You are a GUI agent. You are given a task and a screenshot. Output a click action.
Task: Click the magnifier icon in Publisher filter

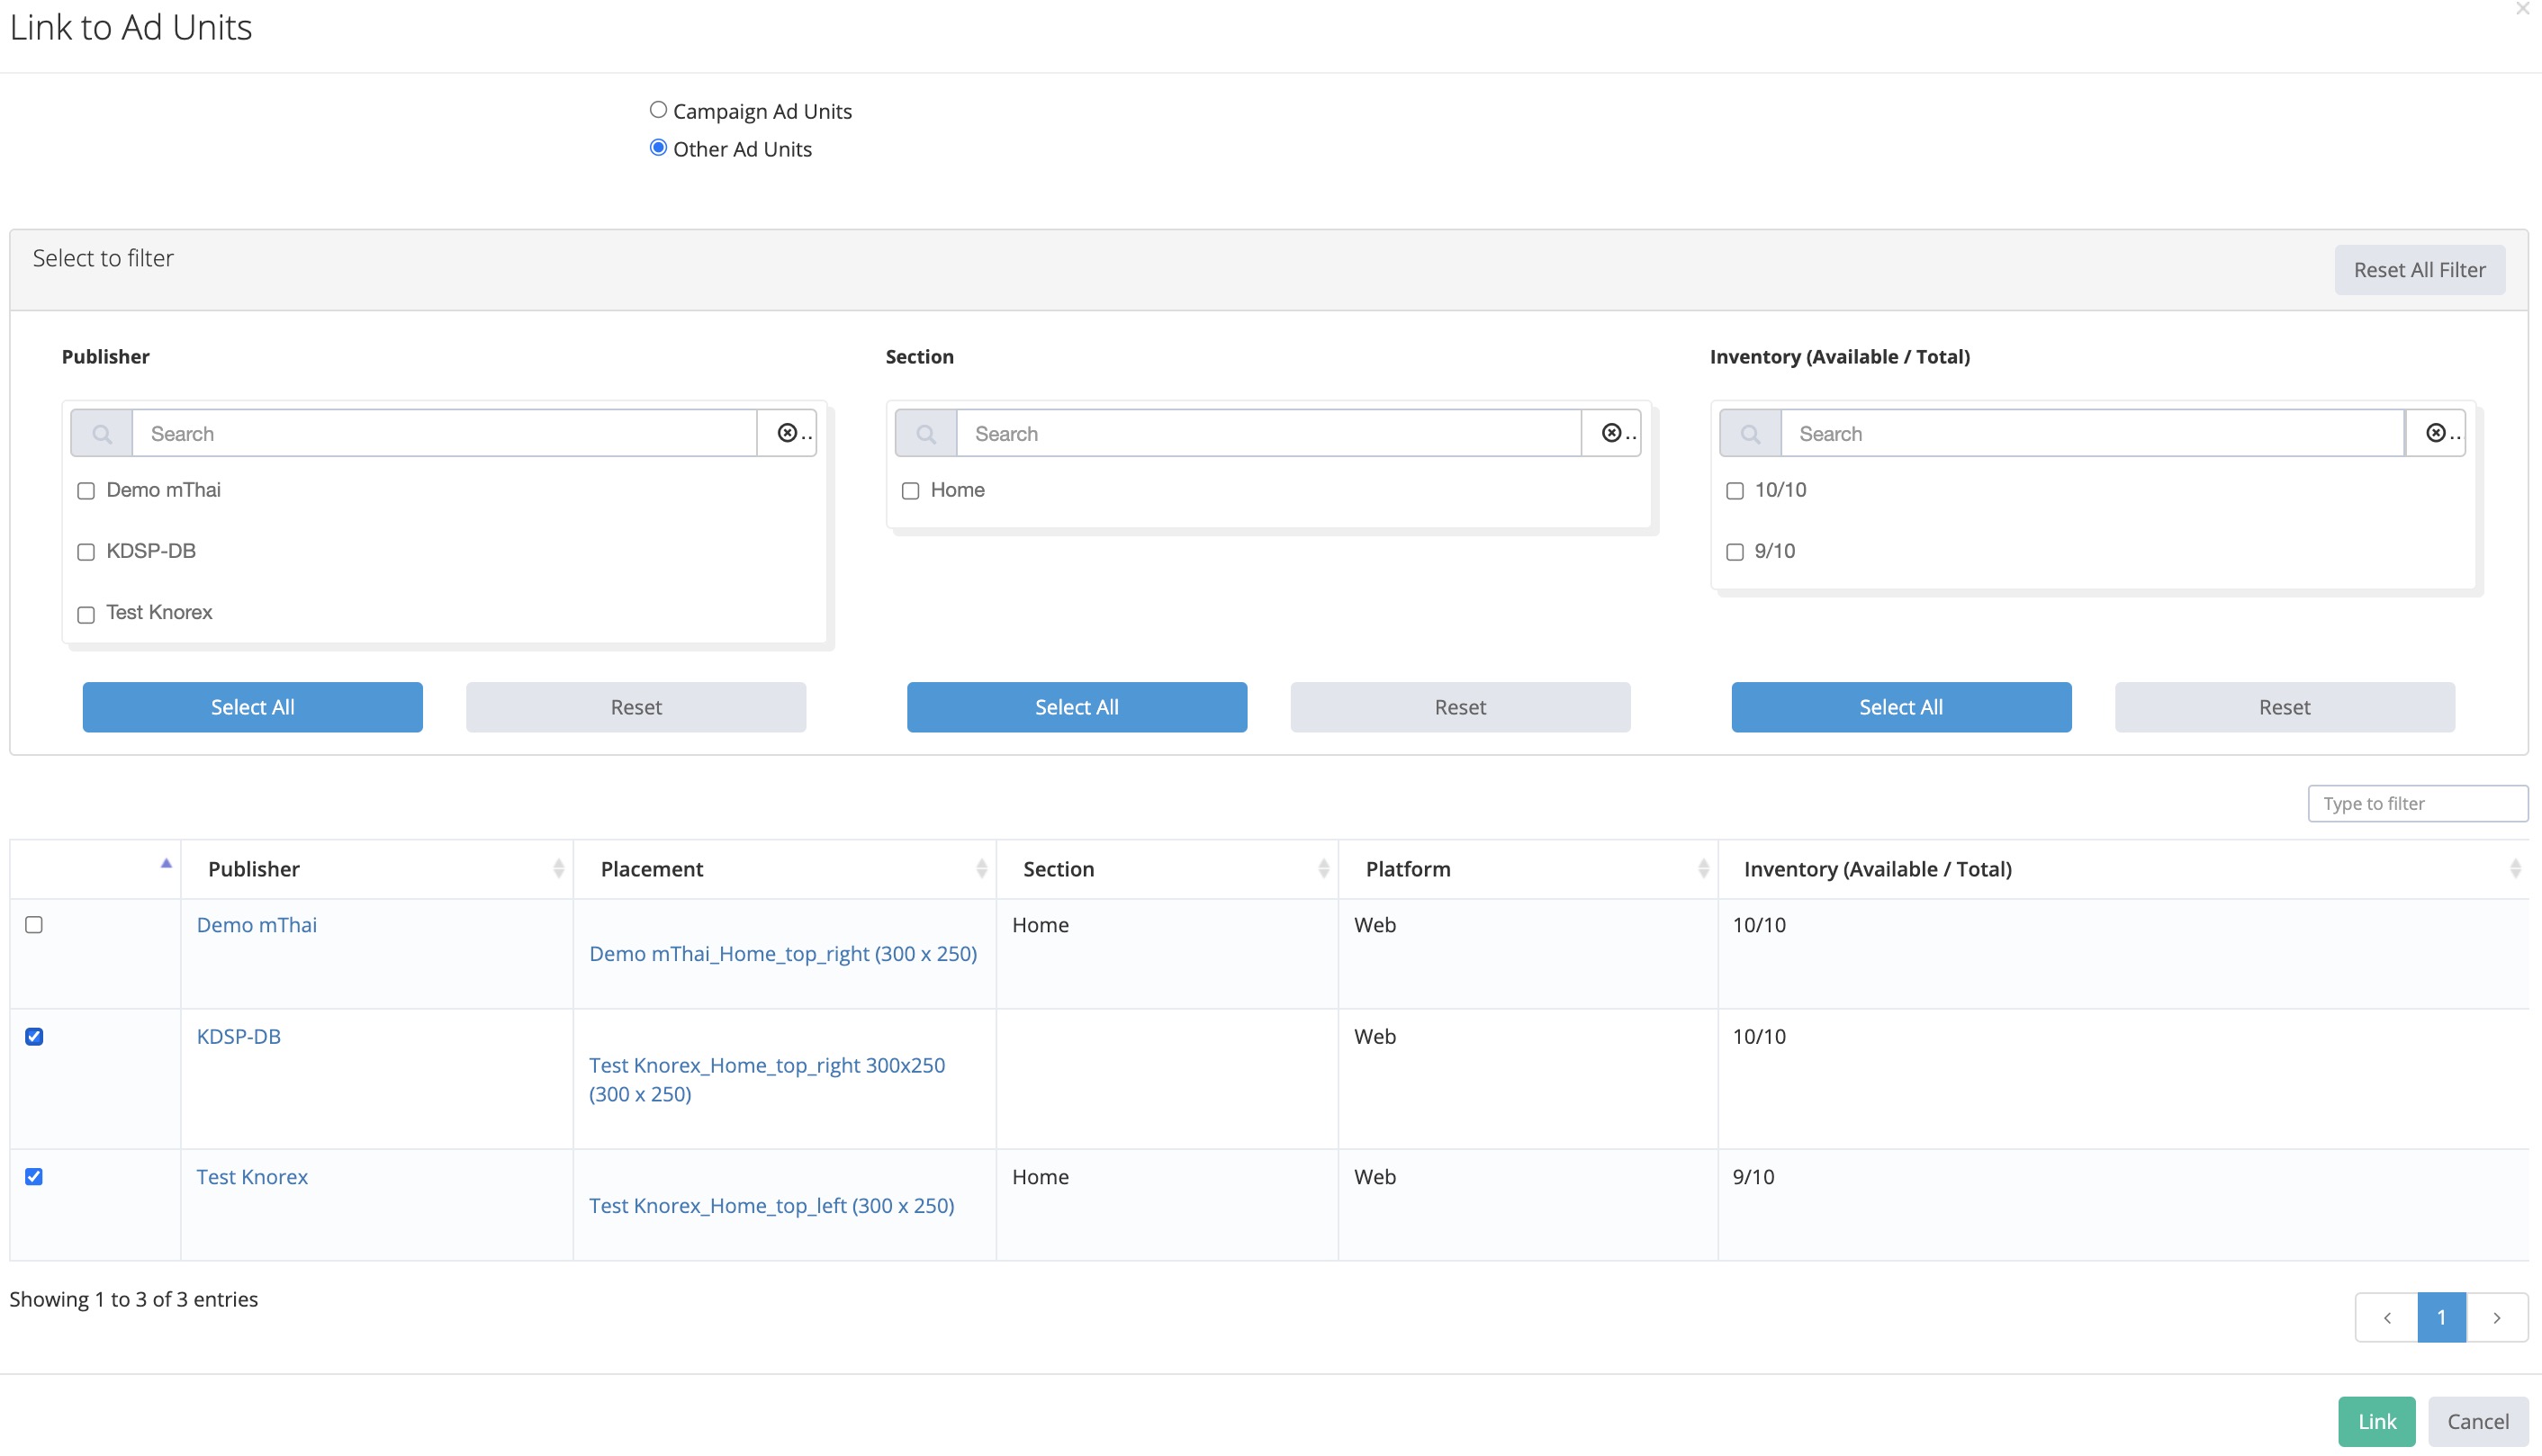102,433
